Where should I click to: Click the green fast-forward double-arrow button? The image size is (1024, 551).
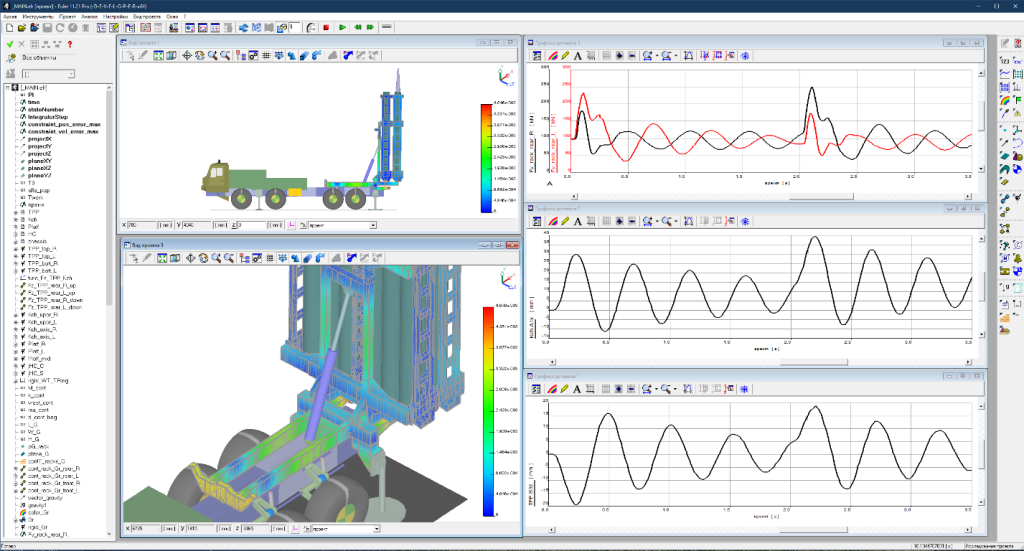370,27
